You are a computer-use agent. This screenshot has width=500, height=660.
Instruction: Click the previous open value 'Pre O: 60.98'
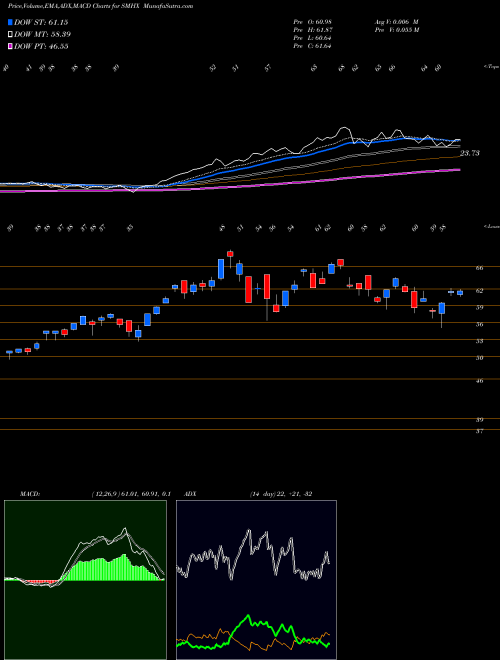[312, 22]
